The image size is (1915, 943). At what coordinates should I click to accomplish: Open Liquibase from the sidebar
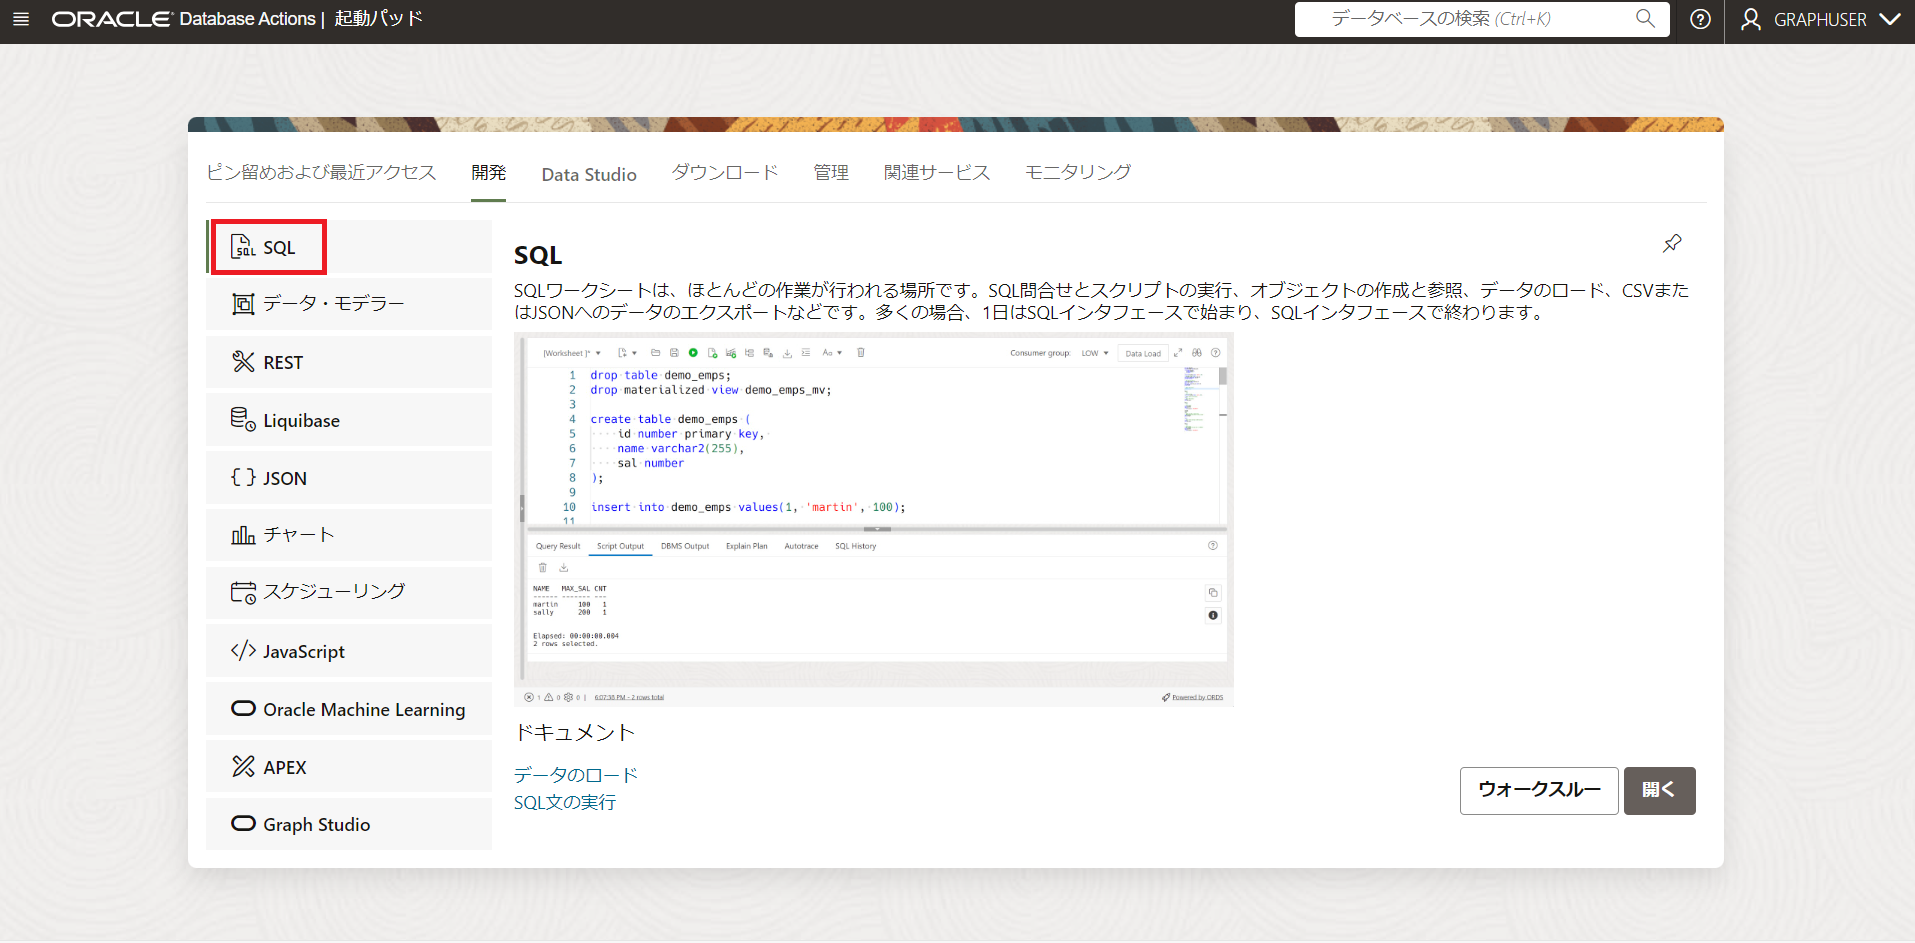click(300, 419)
